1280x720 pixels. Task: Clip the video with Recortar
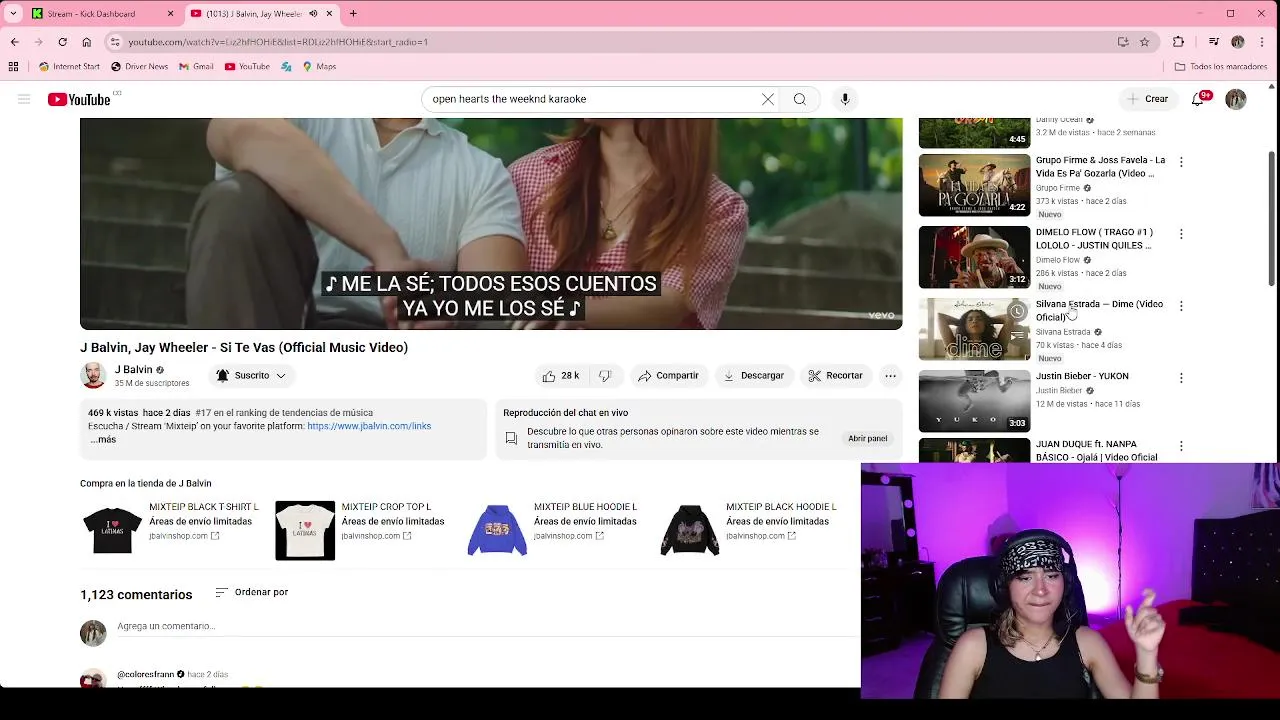click(x=835, y=376)
